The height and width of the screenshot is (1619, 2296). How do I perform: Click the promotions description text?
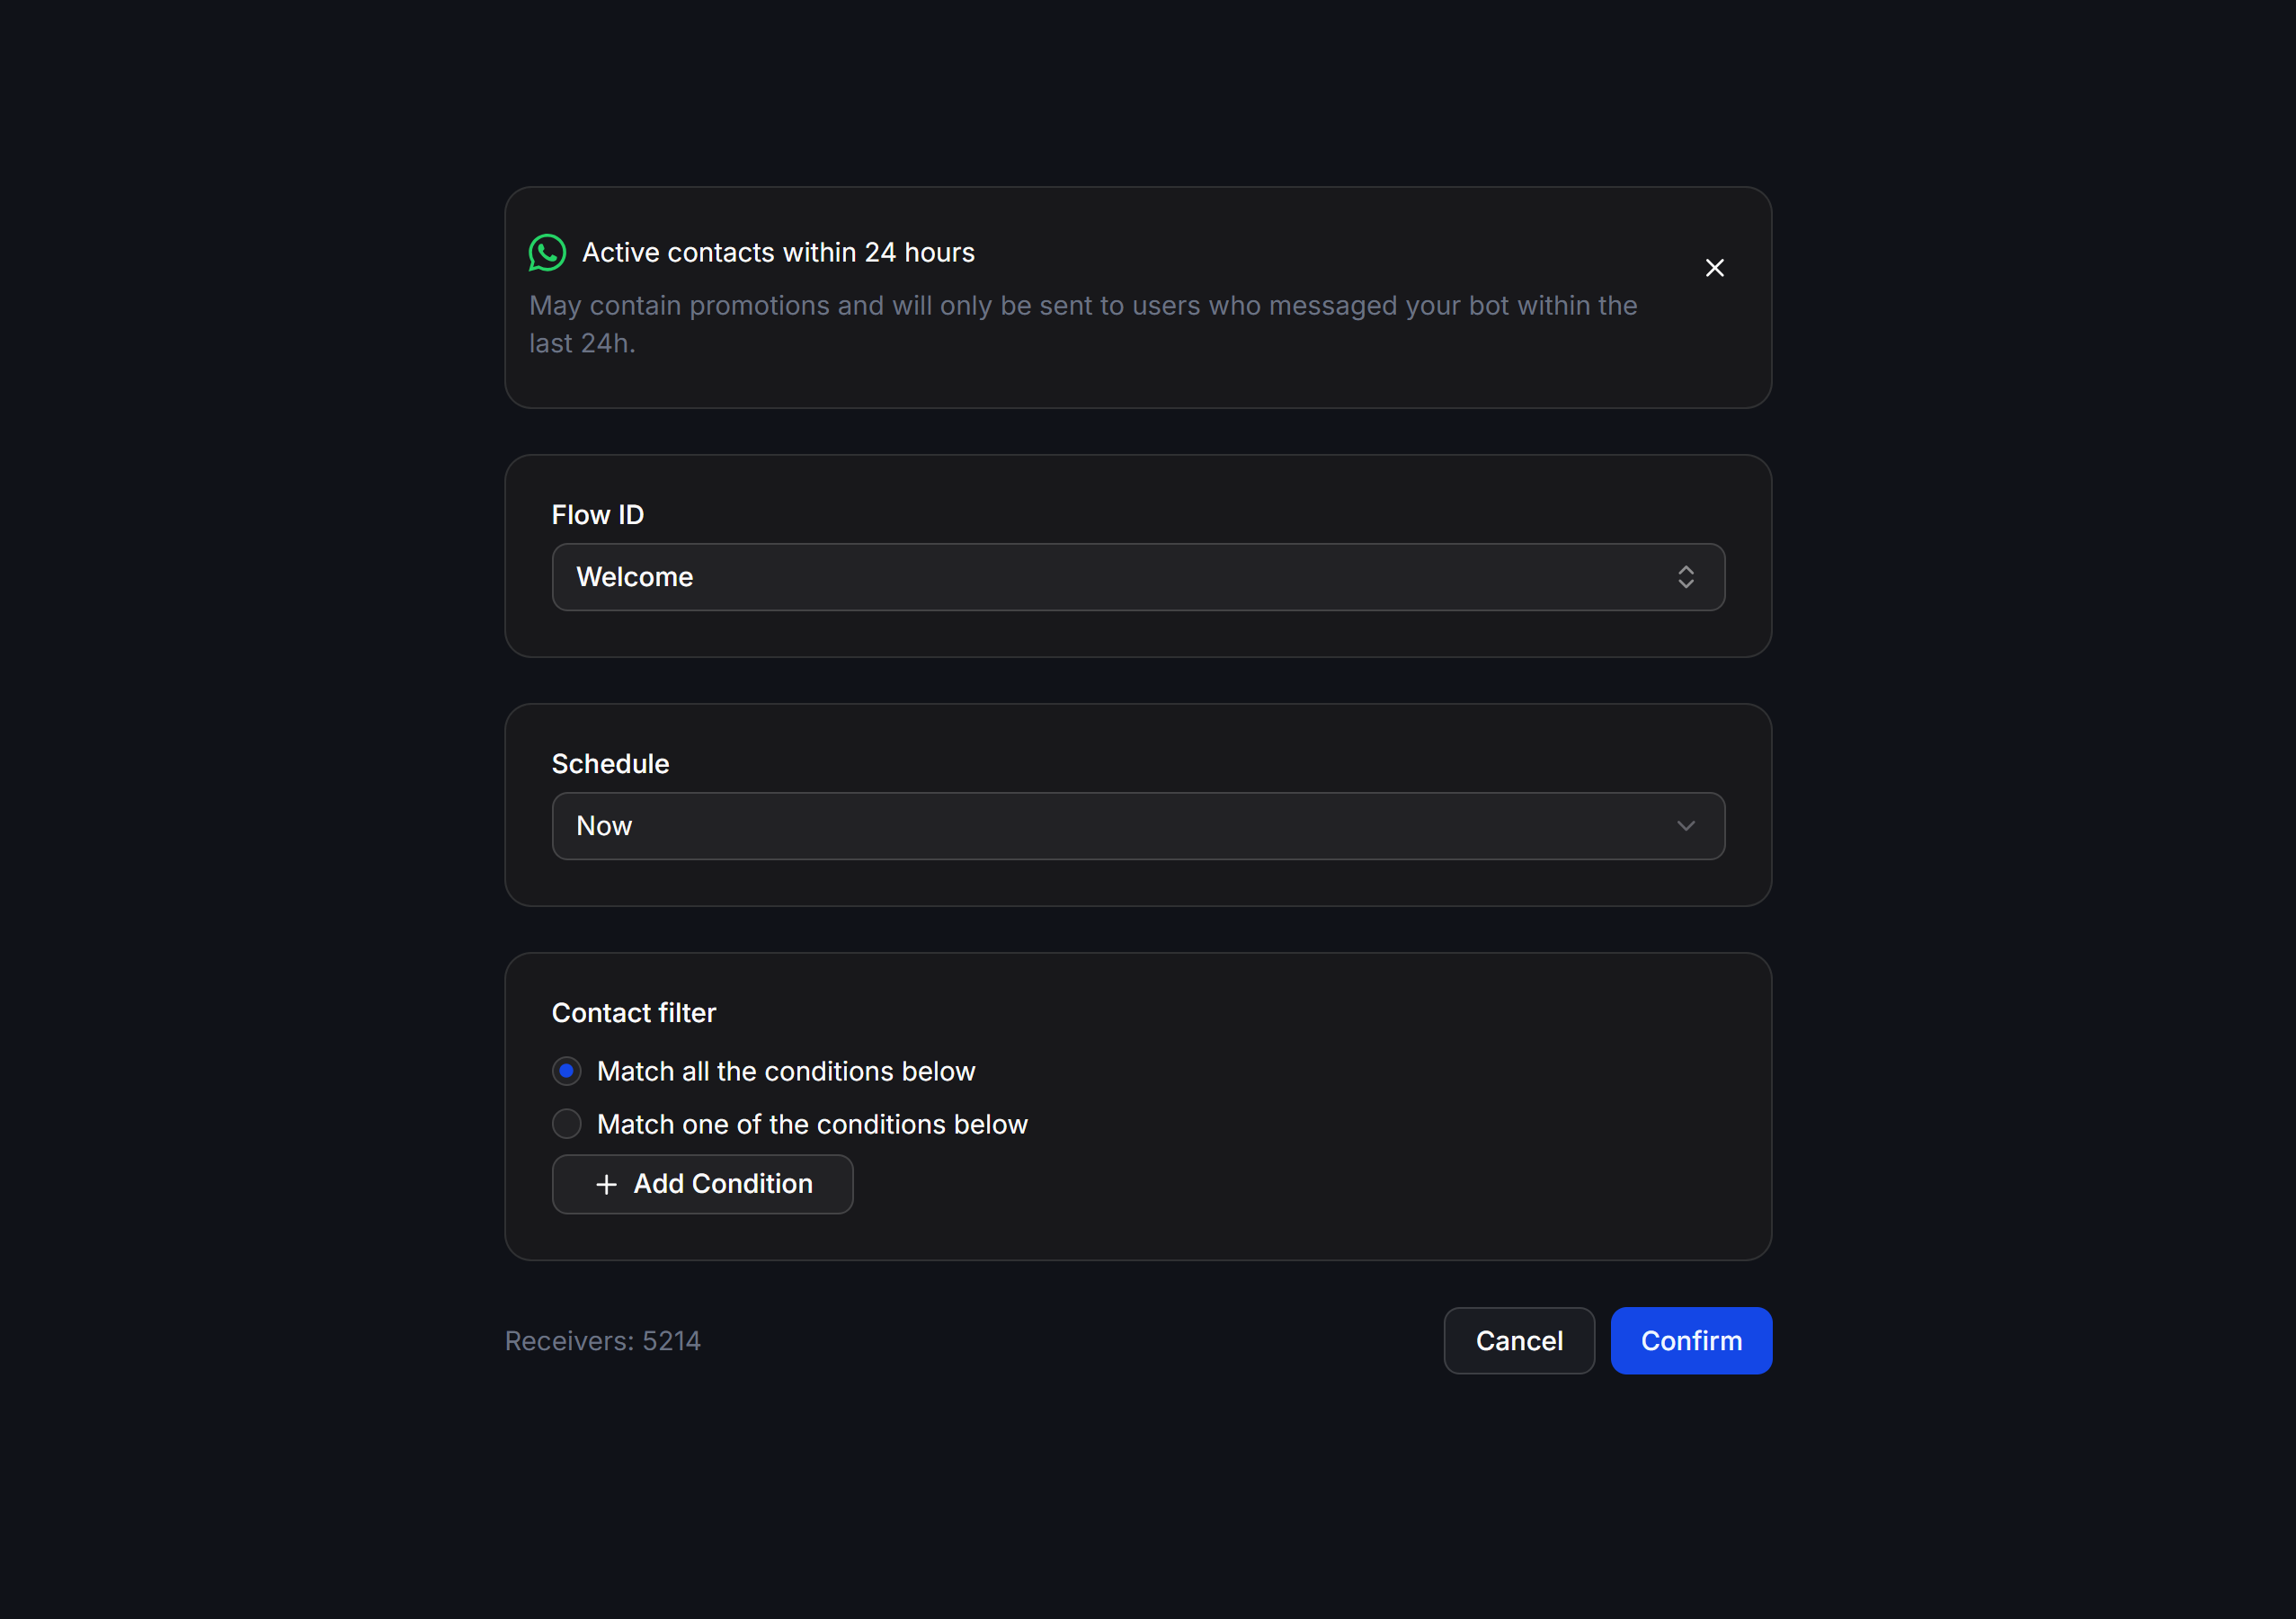1083,324
